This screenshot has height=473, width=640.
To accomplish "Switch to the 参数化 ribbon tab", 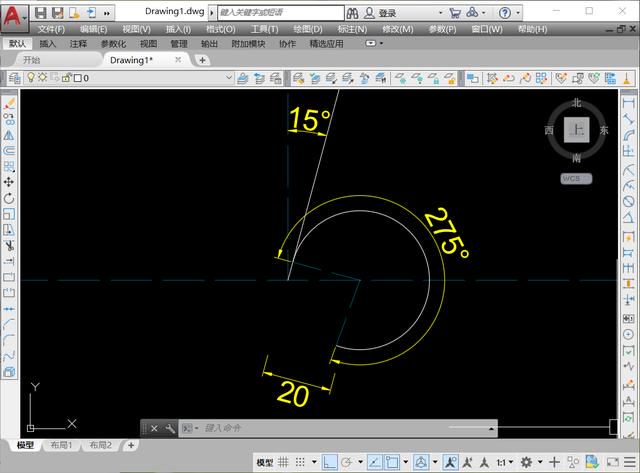I will 113,44.
